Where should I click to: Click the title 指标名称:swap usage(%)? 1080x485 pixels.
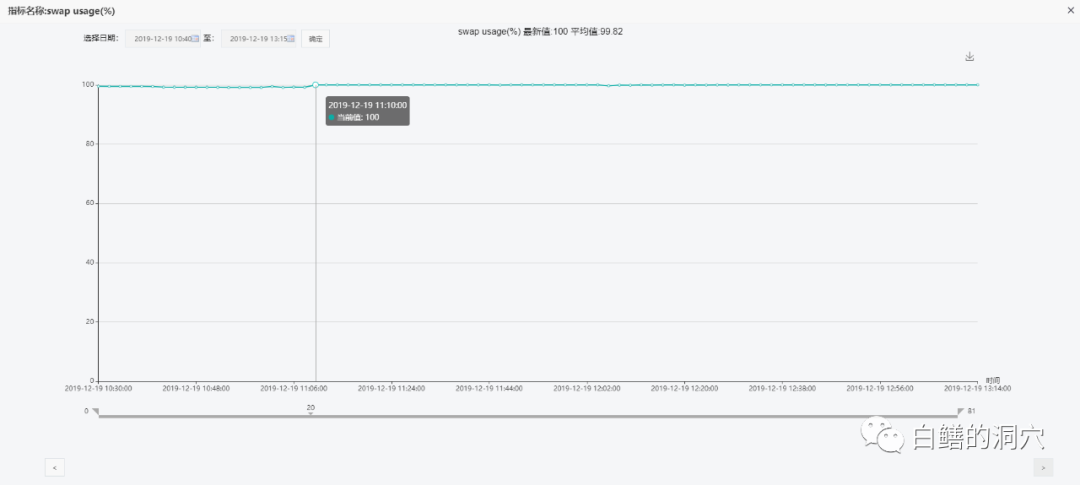tap(61, 10)
